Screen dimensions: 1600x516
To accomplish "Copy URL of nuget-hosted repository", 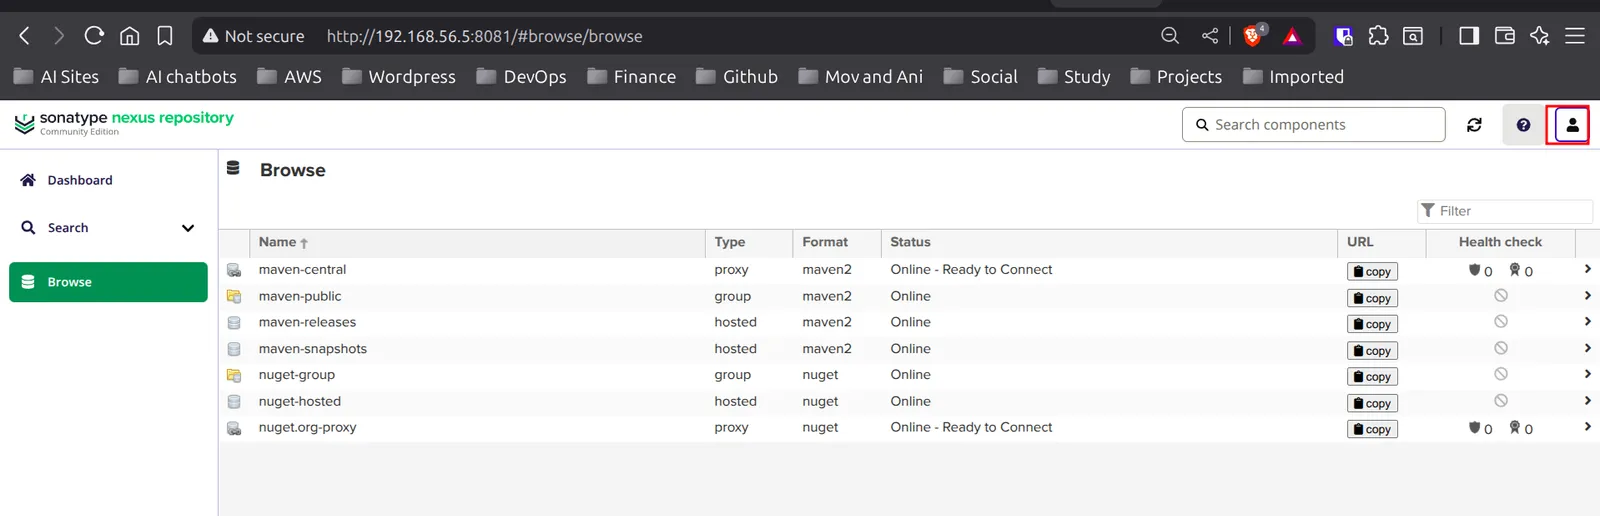I will 1372,403.
